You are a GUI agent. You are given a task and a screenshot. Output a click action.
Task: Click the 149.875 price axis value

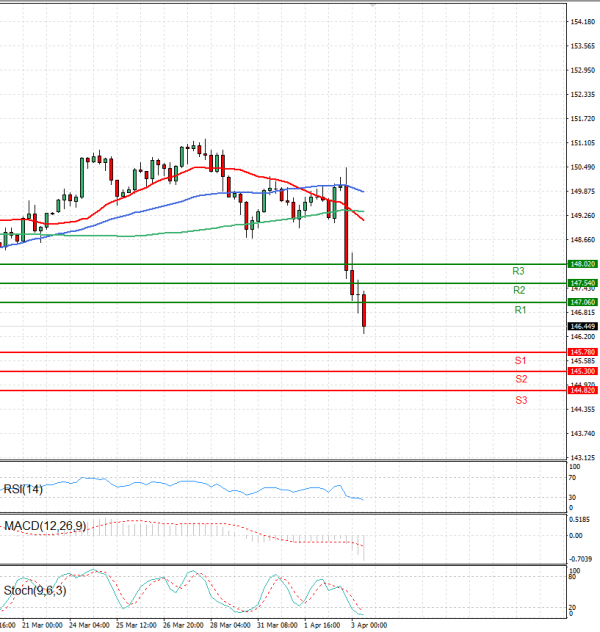[x=583, y=191]
